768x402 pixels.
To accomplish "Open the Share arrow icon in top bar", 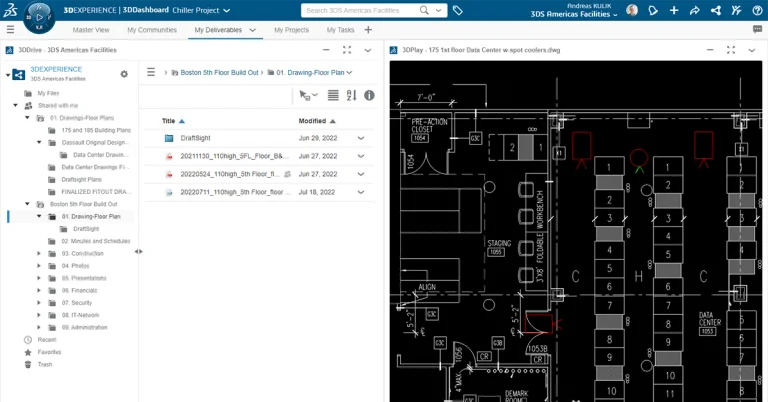I will tap(695, 10).
